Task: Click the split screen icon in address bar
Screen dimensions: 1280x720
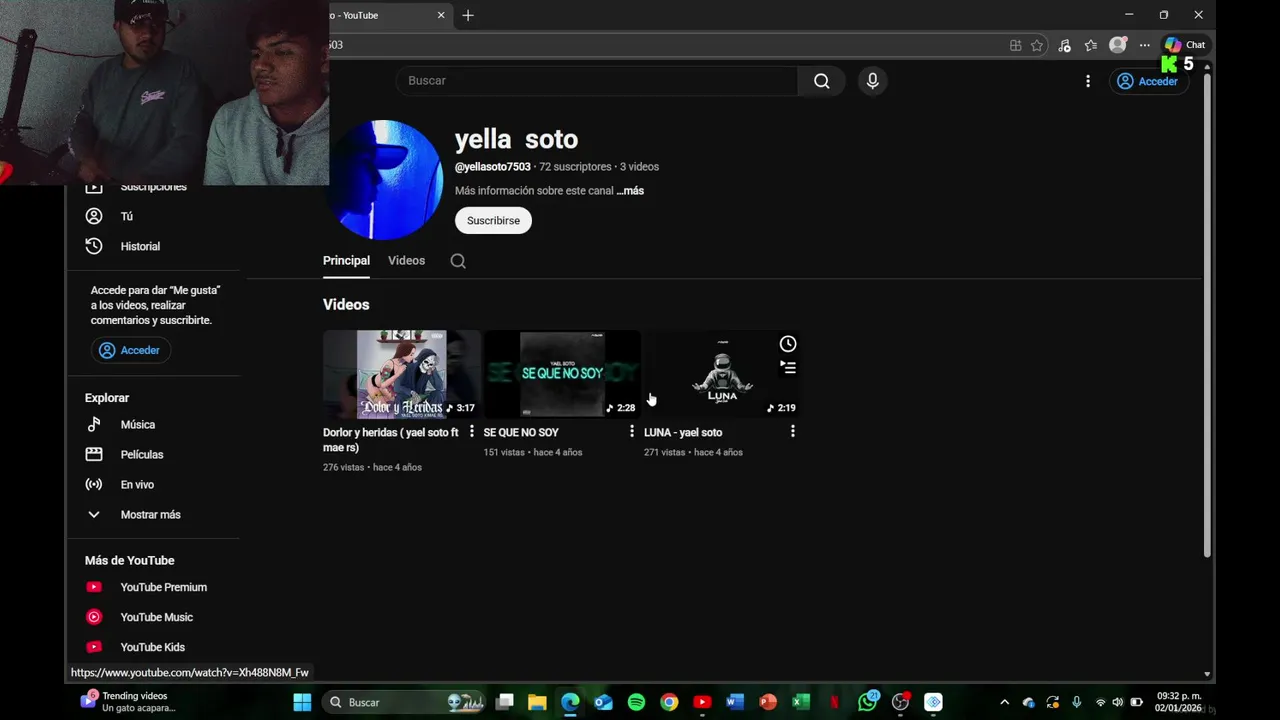Action: (1015, 45)
